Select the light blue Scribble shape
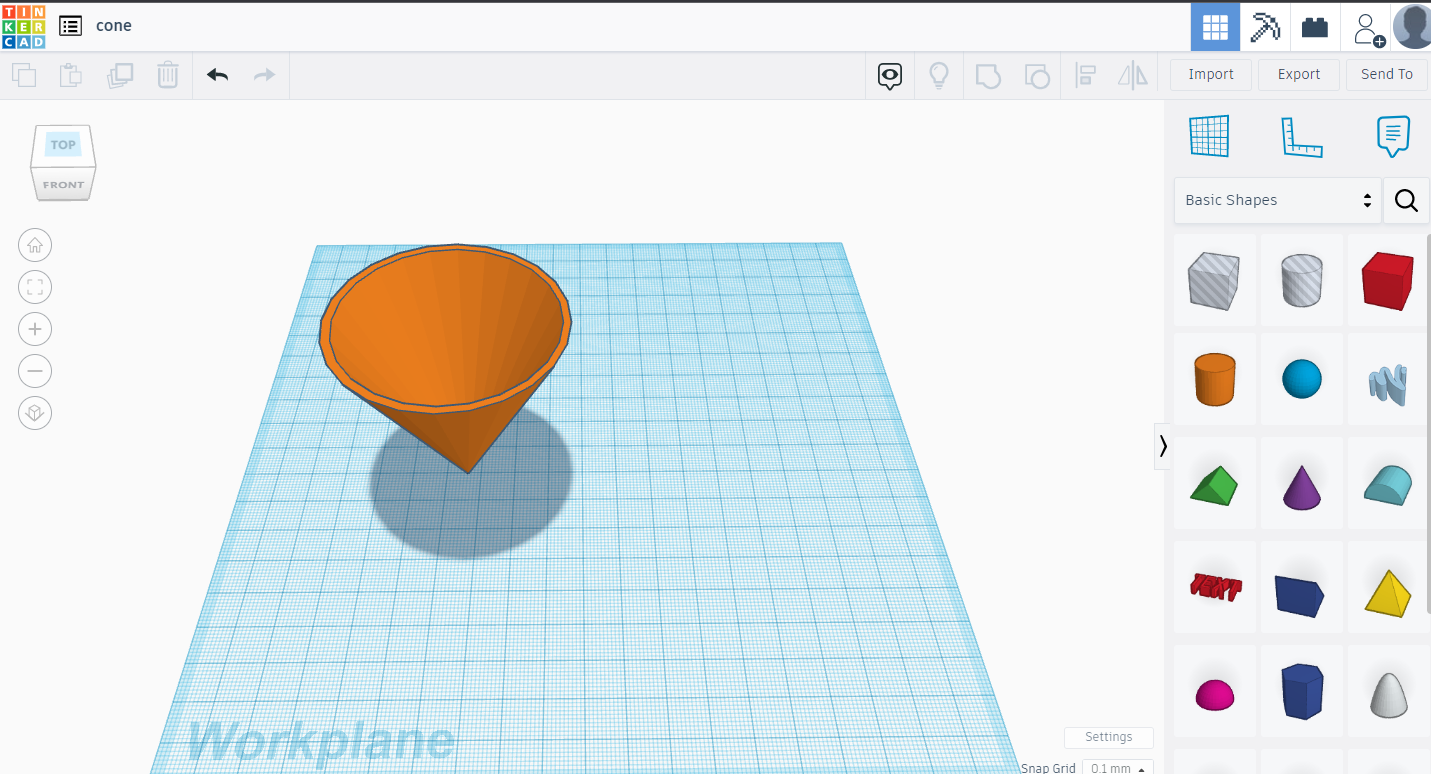The width and height of the screenshot is (1431, 774). 1387,385
